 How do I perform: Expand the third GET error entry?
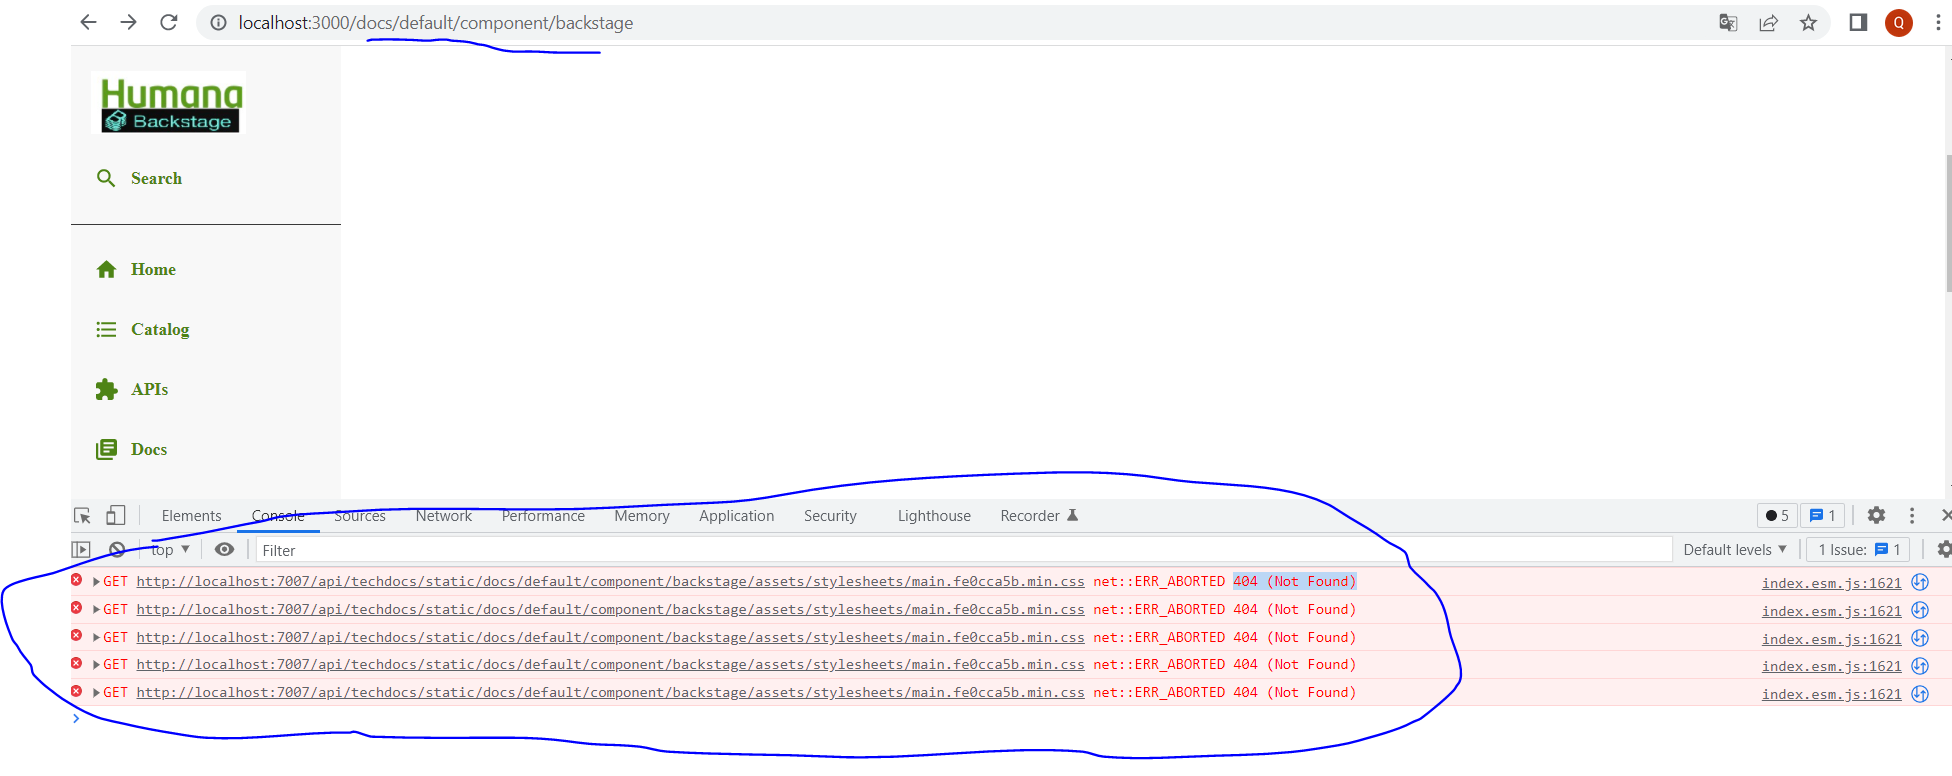coord(96,637)
